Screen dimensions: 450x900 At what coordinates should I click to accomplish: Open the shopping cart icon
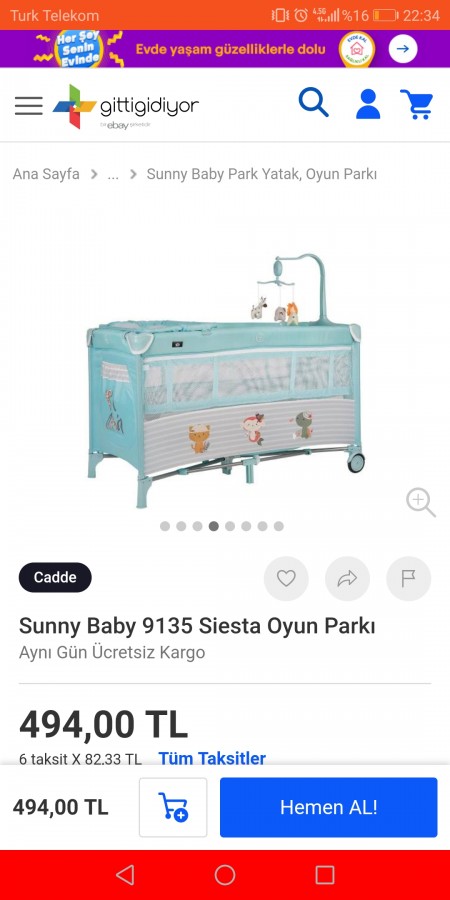pos(417,104)
